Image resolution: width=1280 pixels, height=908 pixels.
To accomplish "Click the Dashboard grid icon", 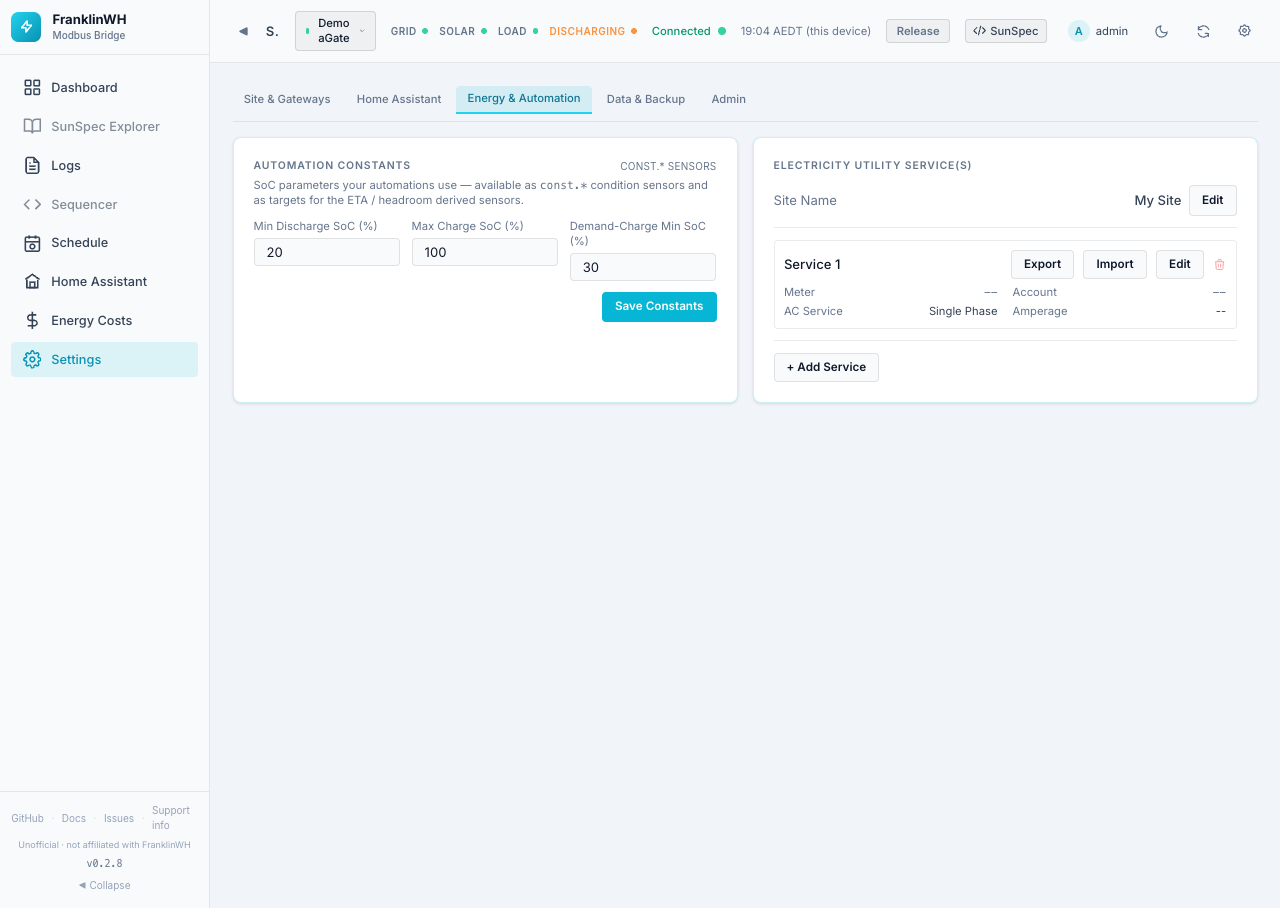I will 32,87.
